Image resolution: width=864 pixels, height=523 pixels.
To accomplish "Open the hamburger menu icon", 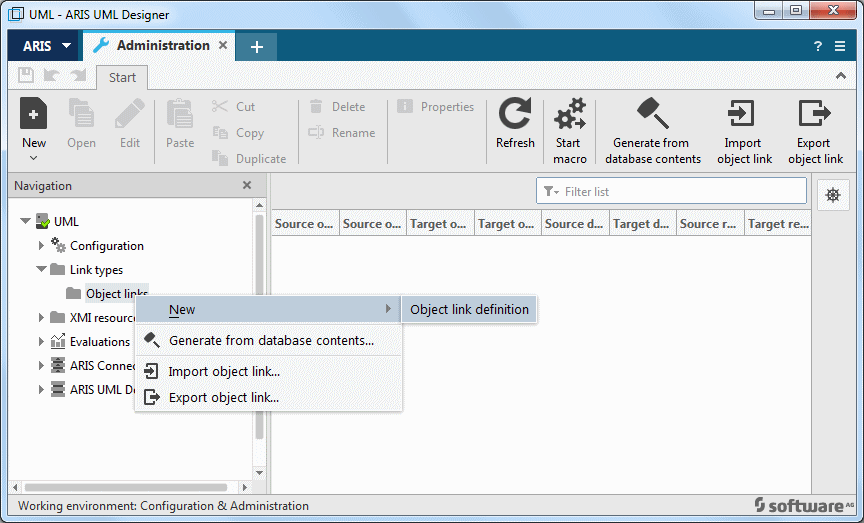I will [840, 46].
